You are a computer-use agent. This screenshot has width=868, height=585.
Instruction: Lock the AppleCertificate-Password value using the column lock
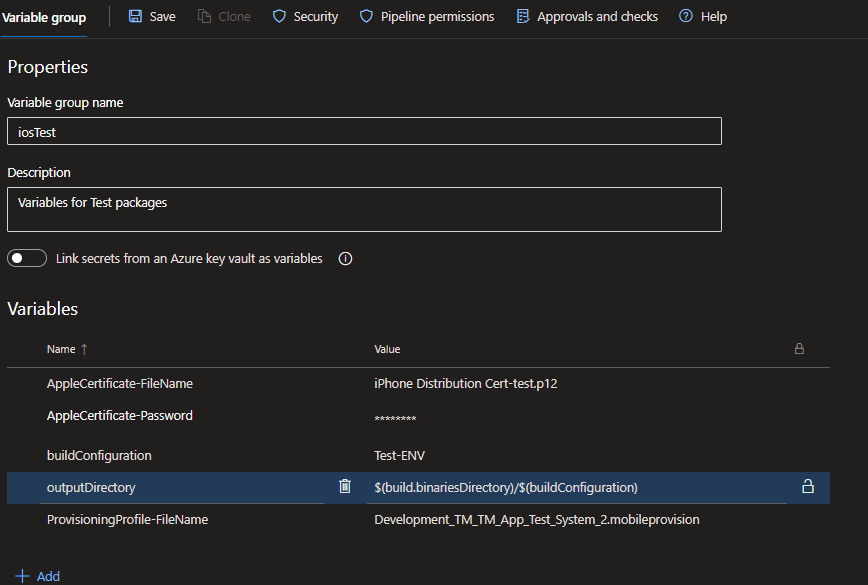point(799,415)
